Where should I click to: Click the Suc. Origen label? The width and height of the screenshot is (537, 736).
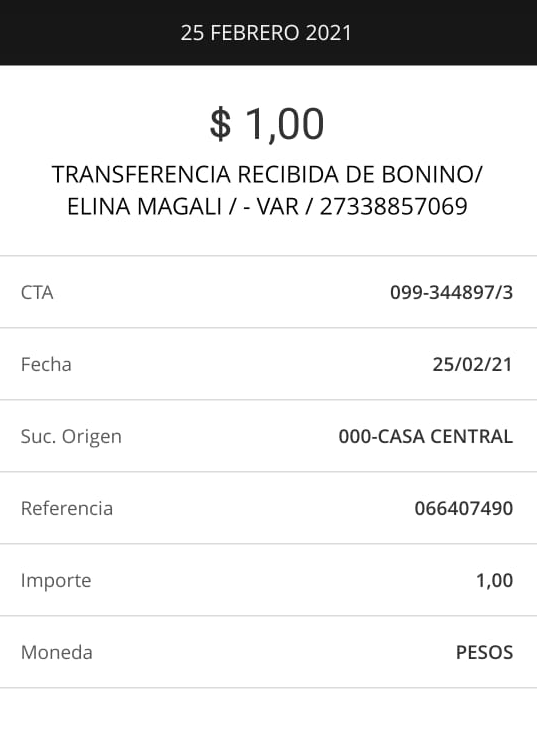point(71,437)
